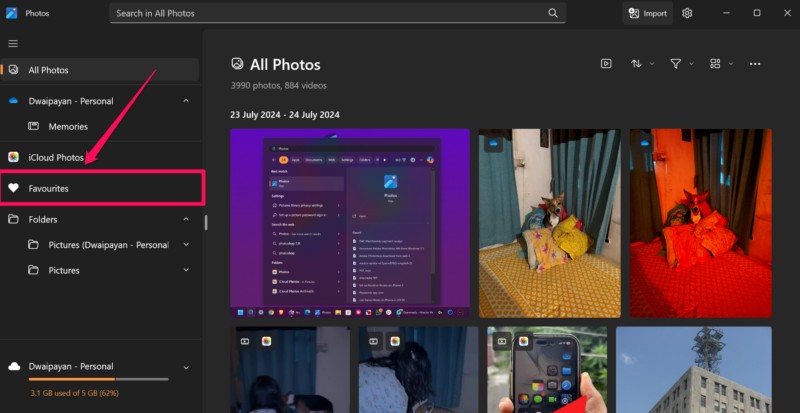Open the Favourites section
800x413 pixels.
tap(48, 188)
